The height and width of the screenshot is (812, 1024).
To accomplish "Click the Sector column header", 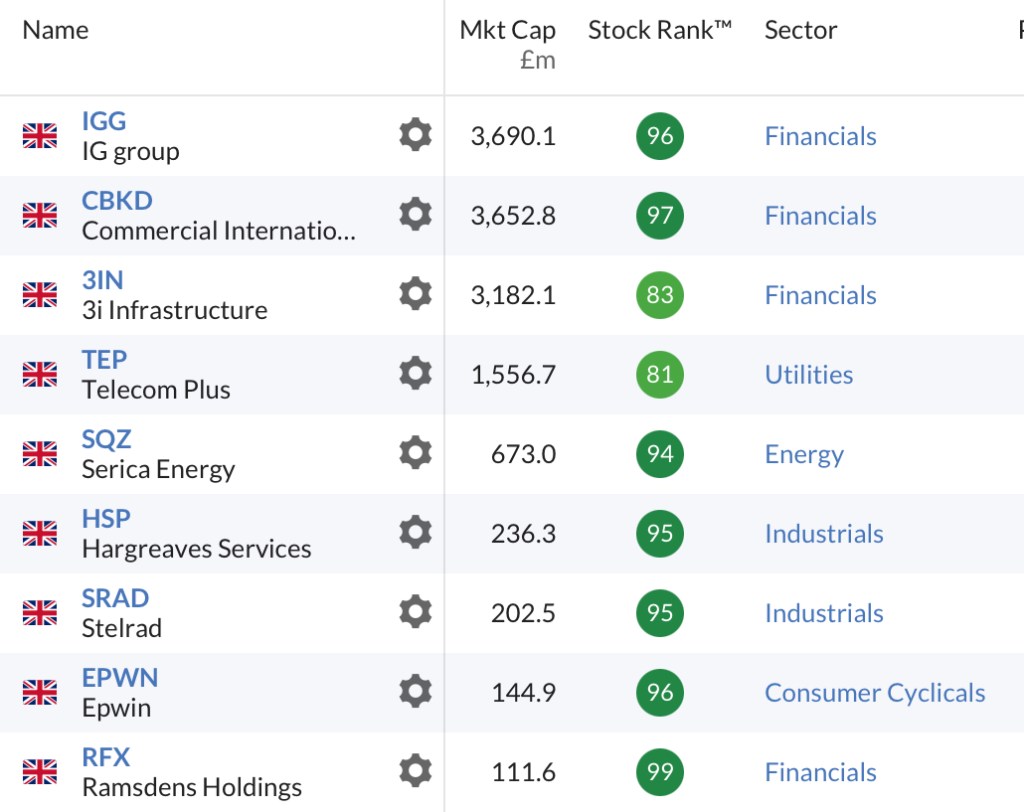I will click(x=800, y=30).
